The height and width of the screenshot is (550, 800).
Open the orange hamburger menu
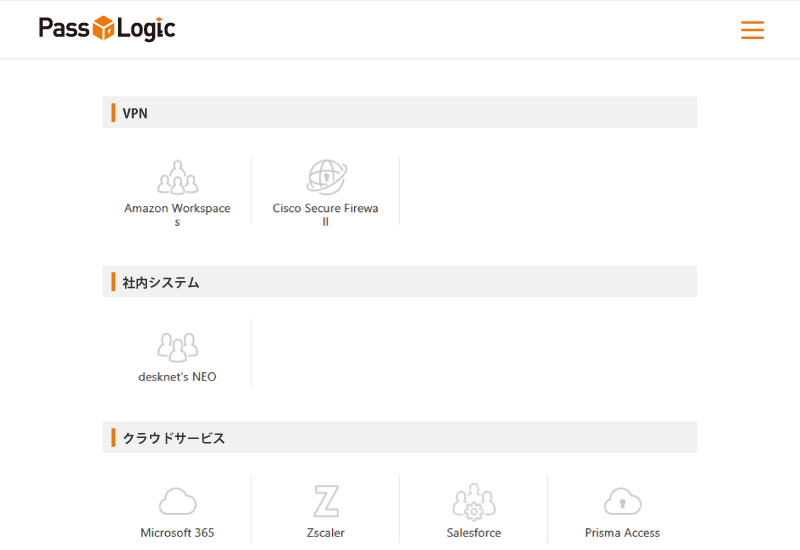[x=752, y=30]
